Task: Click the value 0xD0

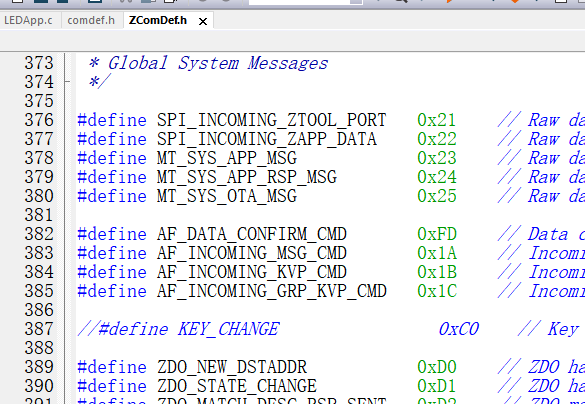Action: coord(437,367)
